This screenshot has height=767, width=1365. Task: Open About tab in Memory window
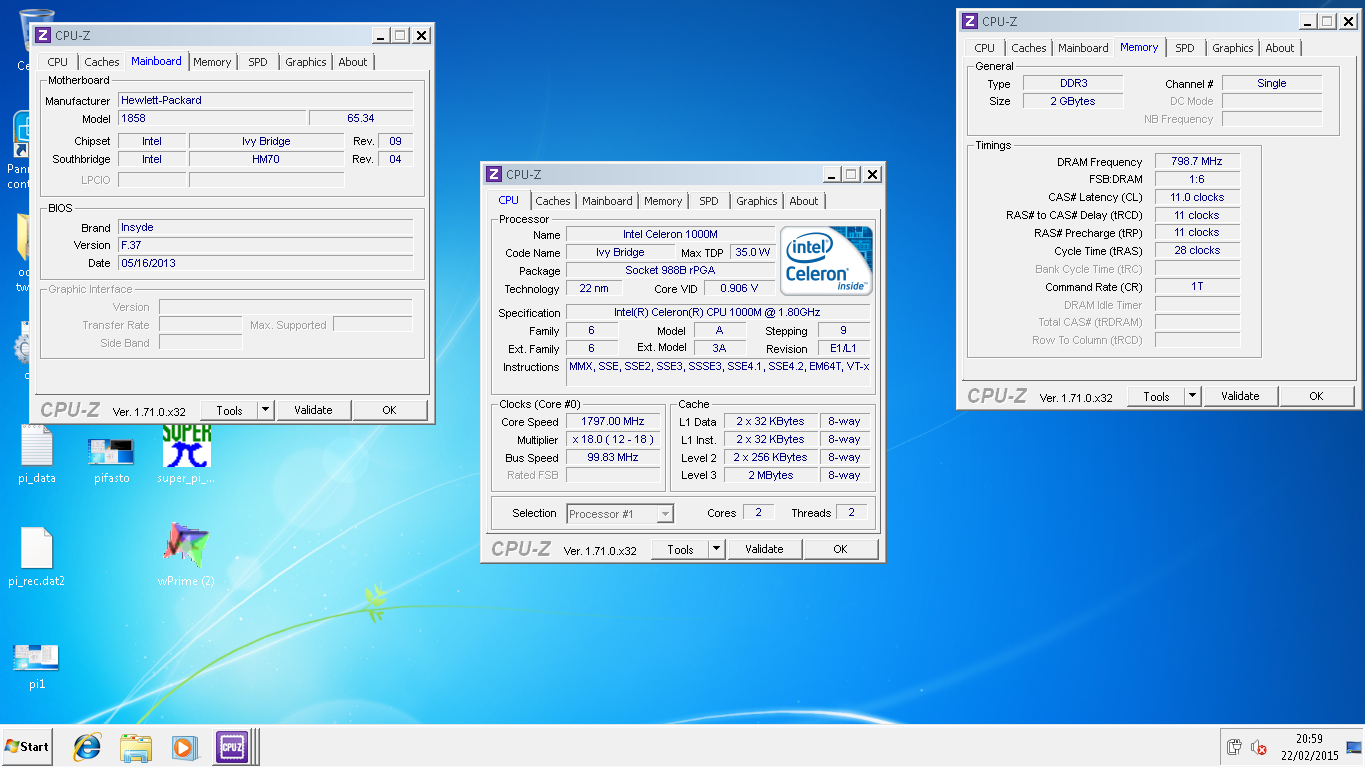pyautogui.click(x=1280, y=48)
